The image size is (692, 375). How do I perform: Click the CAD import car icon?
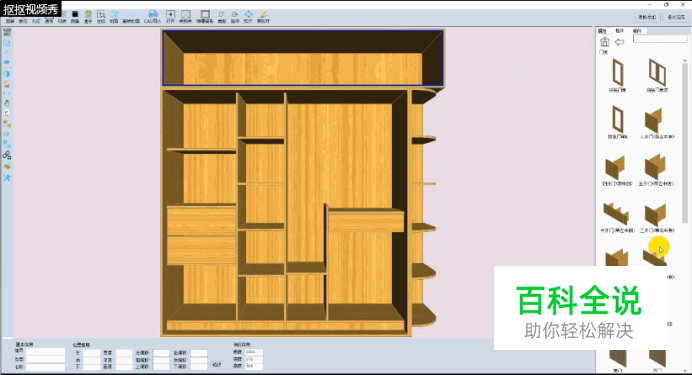[x=153, y=15]
